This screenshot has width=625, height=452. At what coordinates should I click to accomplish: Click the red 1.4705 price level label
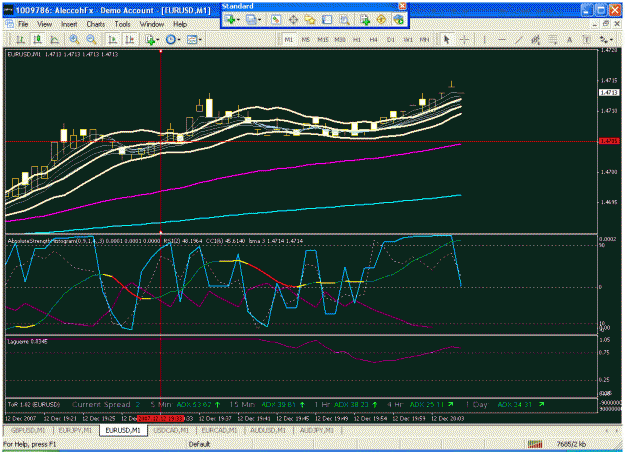tap(609, 141)
